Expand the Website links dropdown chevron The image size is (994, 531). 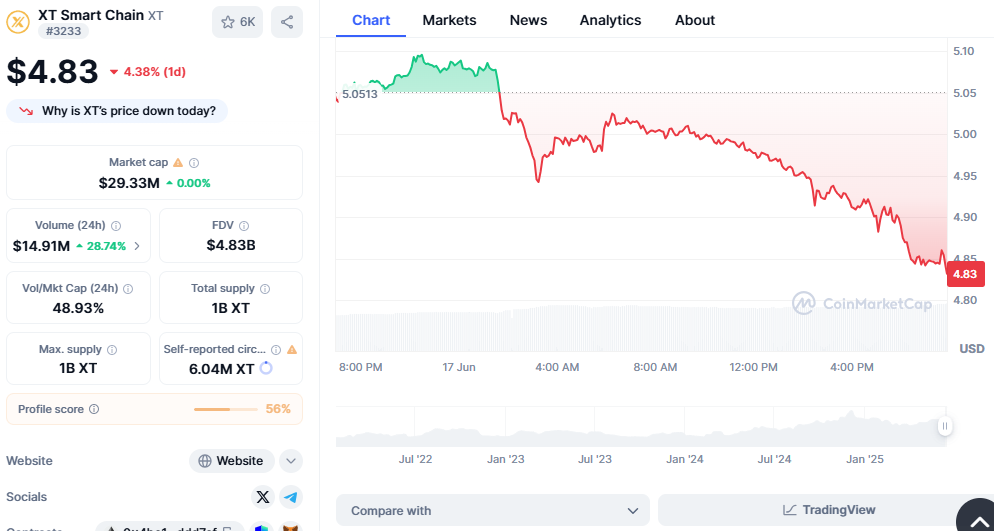coord(291,461)
